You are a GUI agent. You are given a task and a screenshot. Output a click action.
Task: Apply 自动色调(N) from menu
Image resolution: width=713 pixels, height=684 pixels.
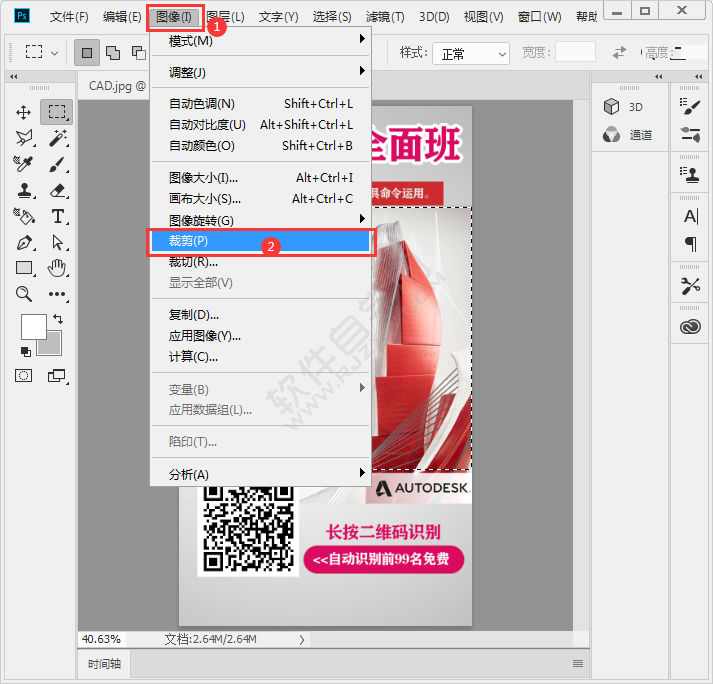point(261,104)
